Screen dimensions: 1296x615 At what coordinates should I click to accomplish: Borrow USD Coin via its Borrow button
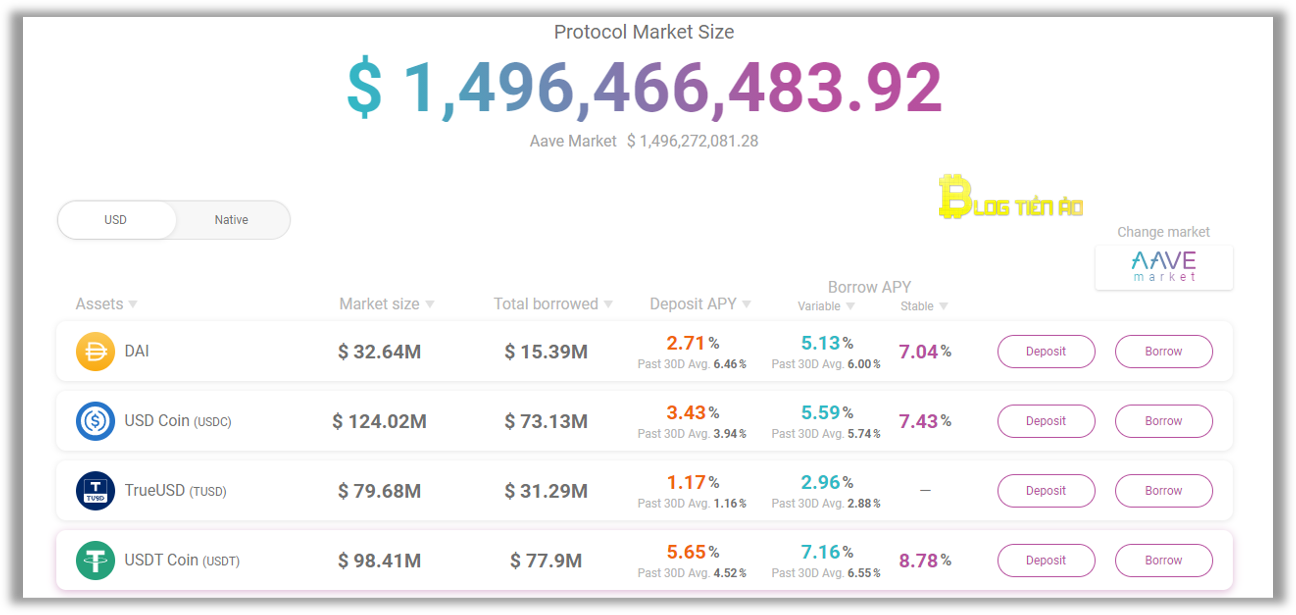tap(1164, 421)
